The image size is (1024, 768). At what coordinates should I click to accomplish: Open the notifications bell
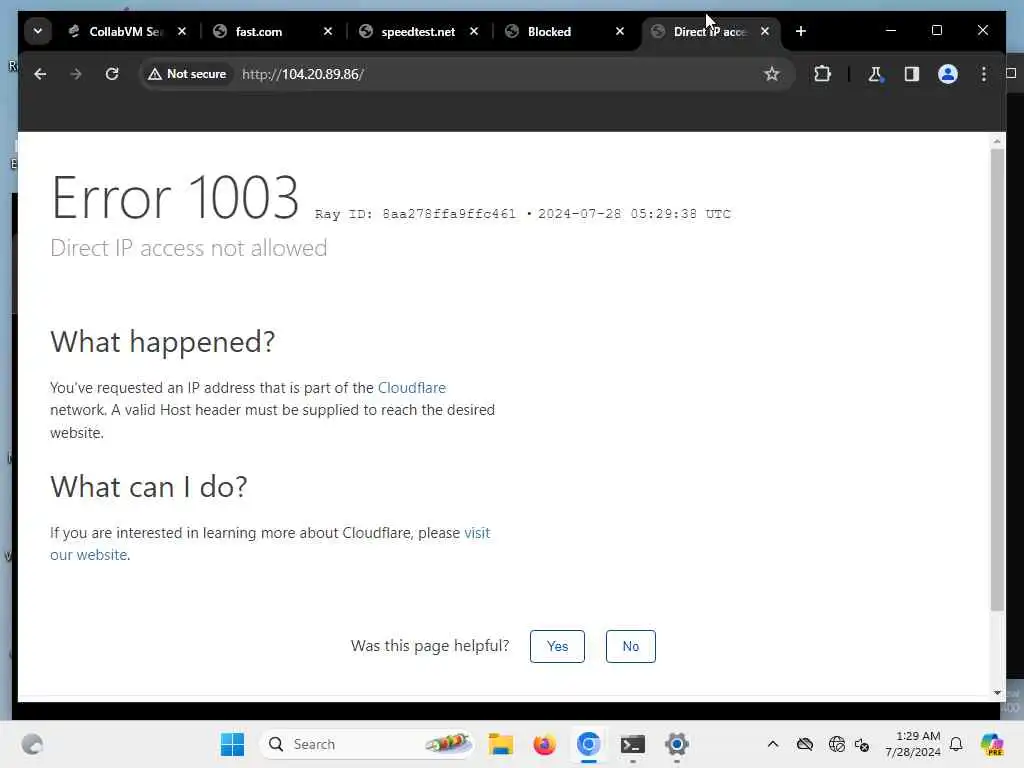pyautogui.click(x=956, y=744)
